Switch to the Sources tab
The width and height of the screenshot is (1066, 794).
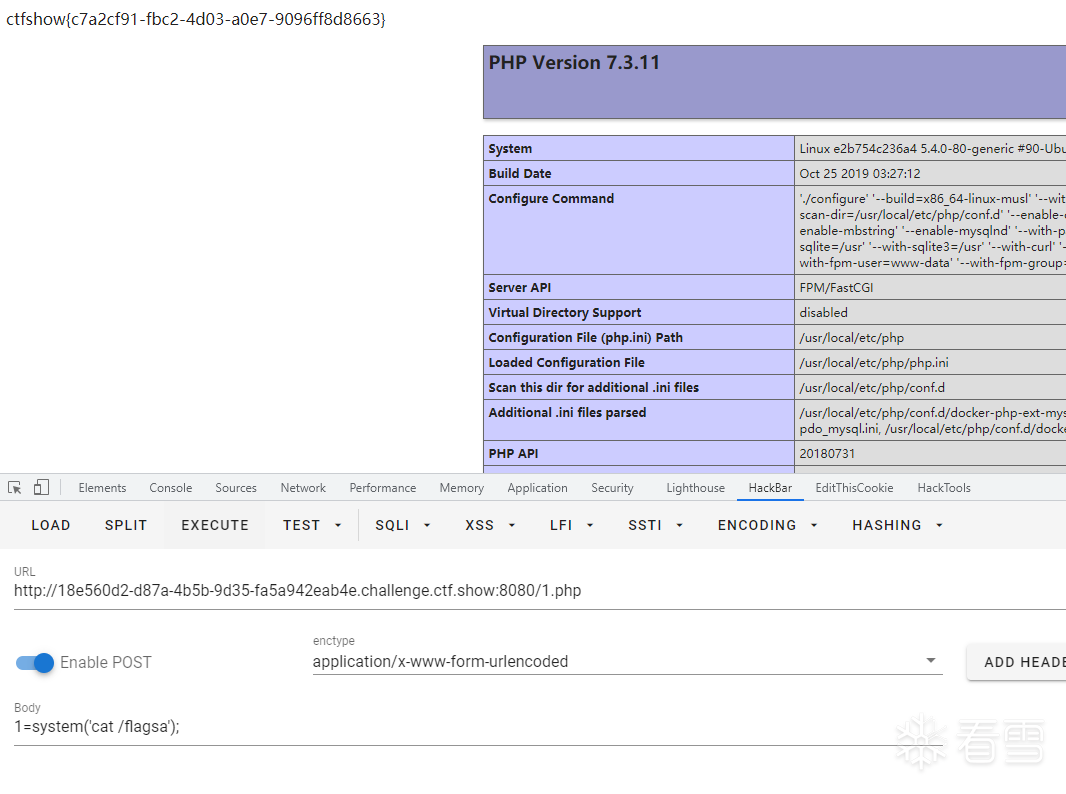click(236, 487)
